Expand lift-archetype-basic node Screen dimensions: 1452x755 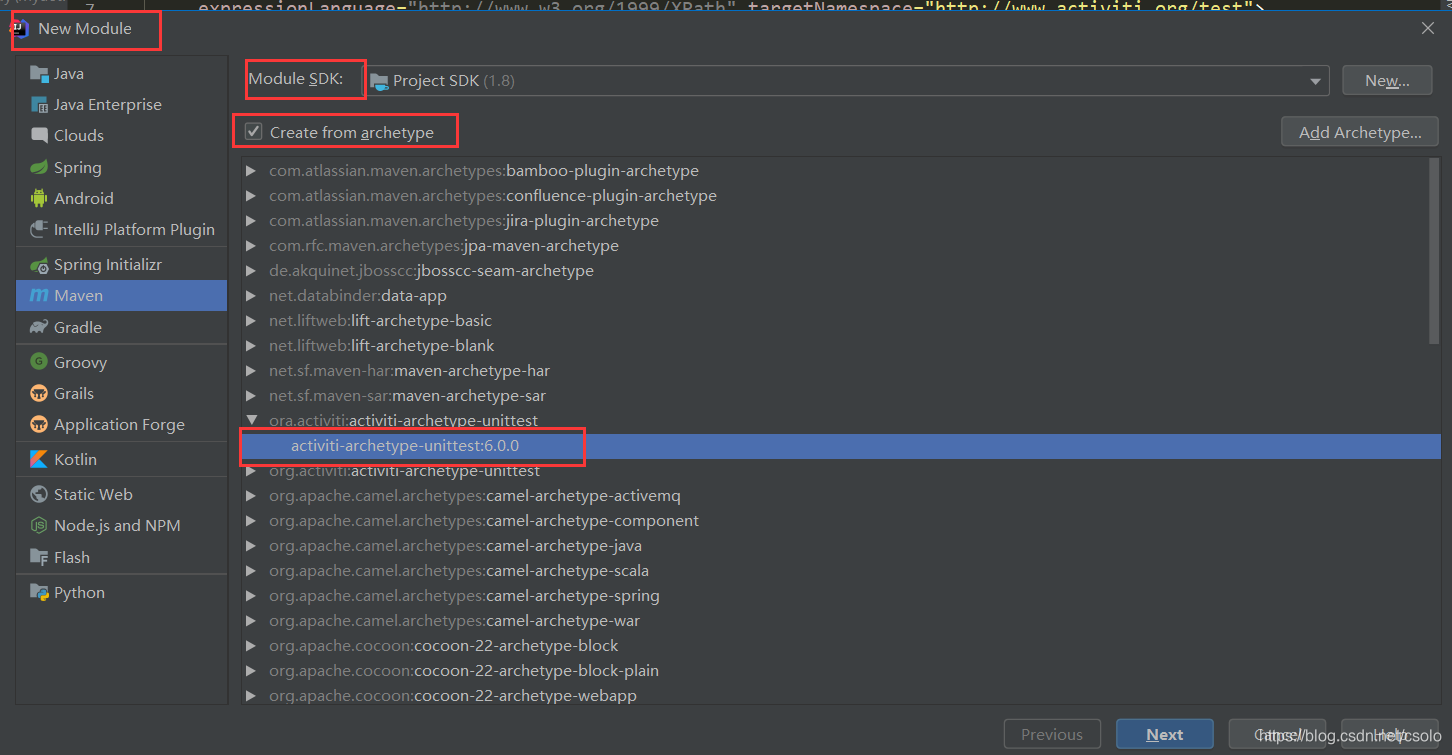(251, 321)
